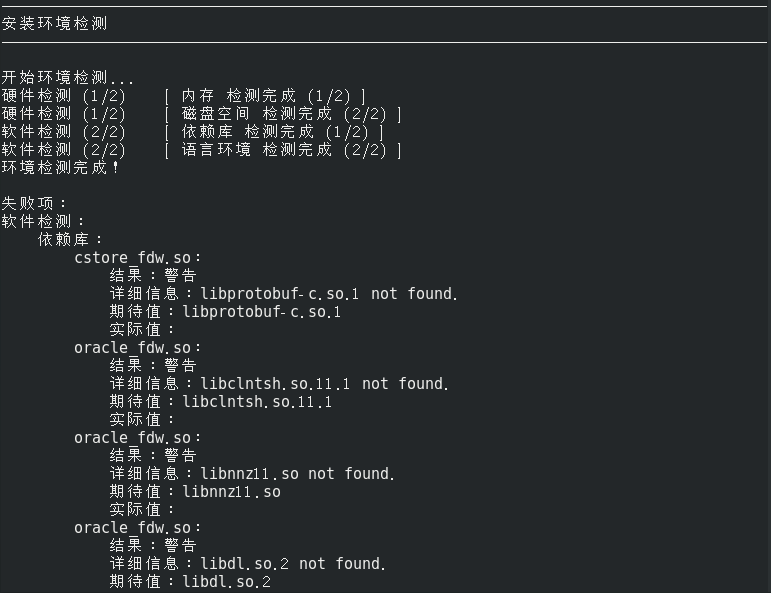Click the 开始环境检测... line
The height and width of the screenshot is (593, 771).
(x=67, y=77)
